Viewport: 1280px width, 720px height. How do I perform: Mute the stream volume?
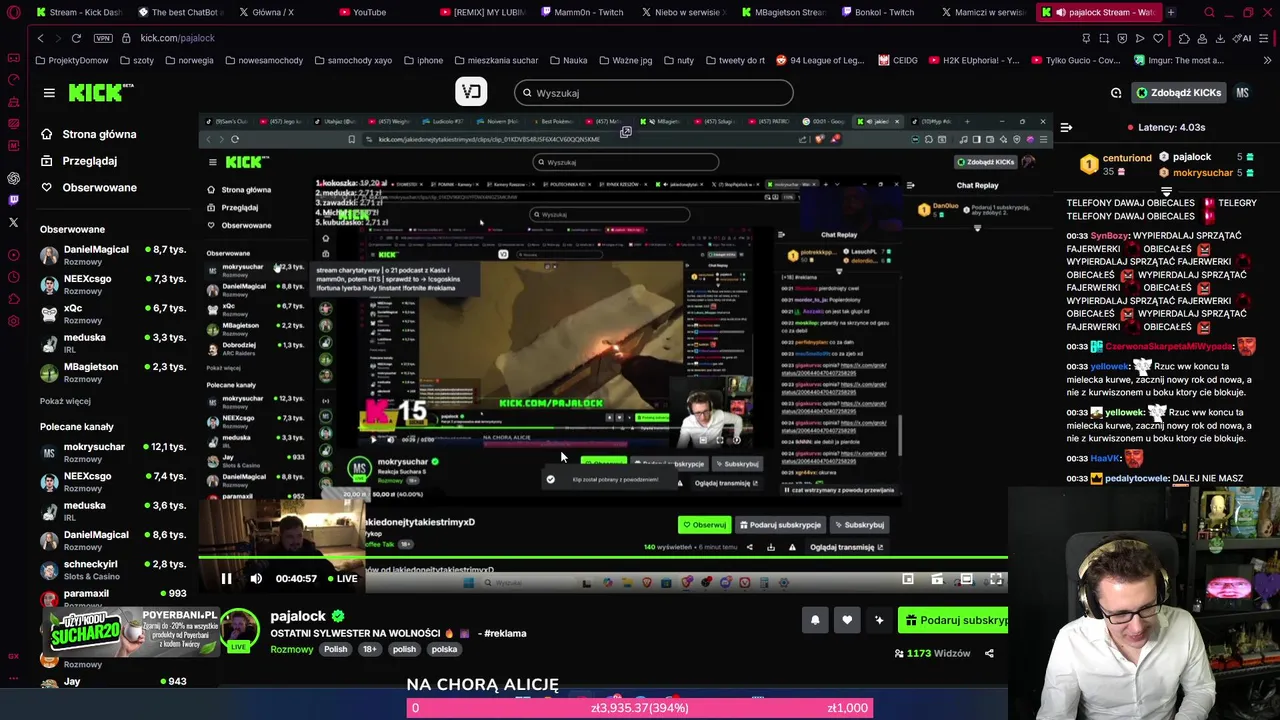256,579
